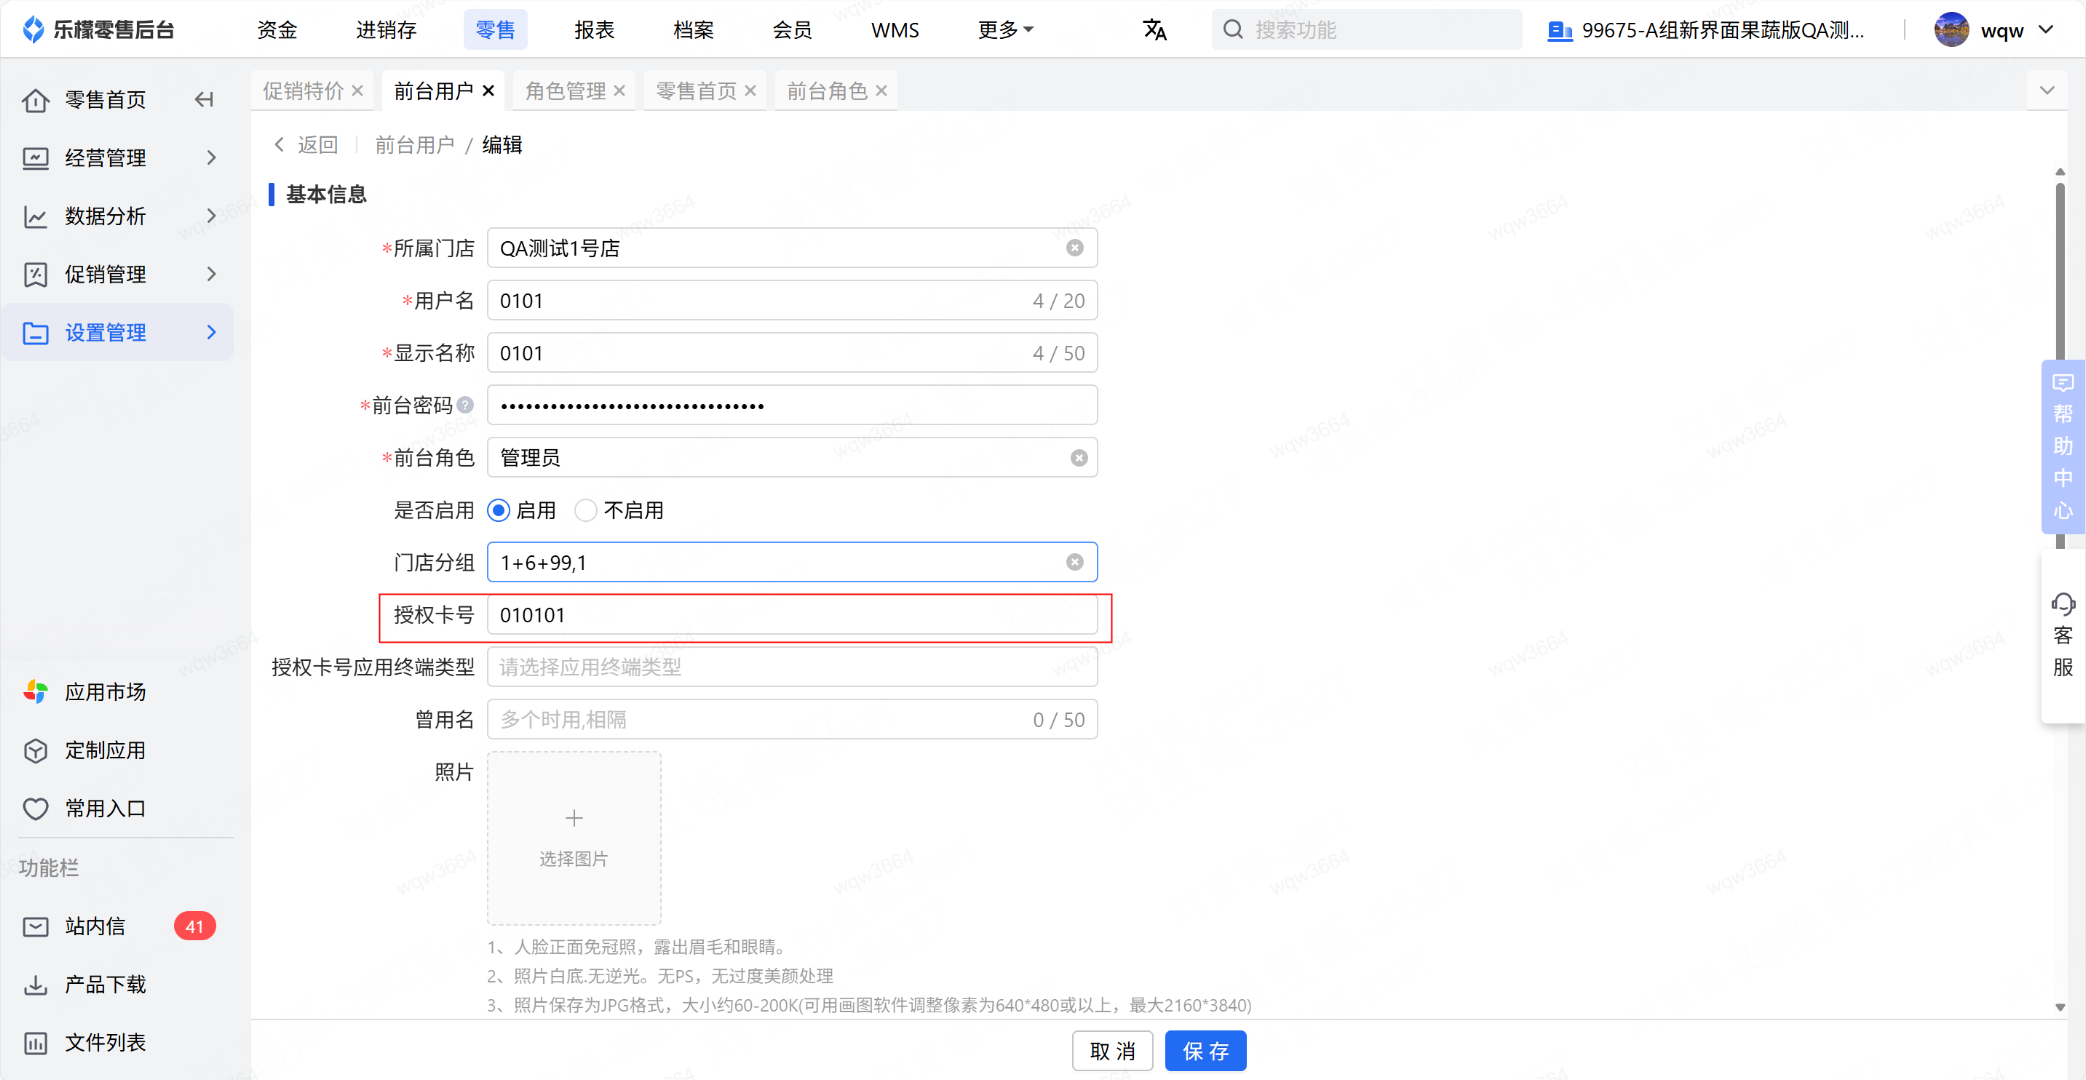Image resolution: width=2086 pixels, height=1080 pixels.
Task: Clear the 所属门店 field with its X icon
Action: (1075, 248)
